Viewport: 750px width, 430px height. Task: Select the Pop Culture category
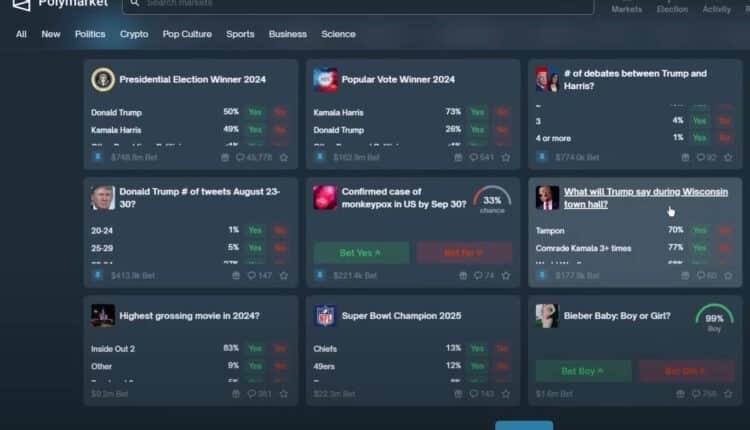(187, 34)
